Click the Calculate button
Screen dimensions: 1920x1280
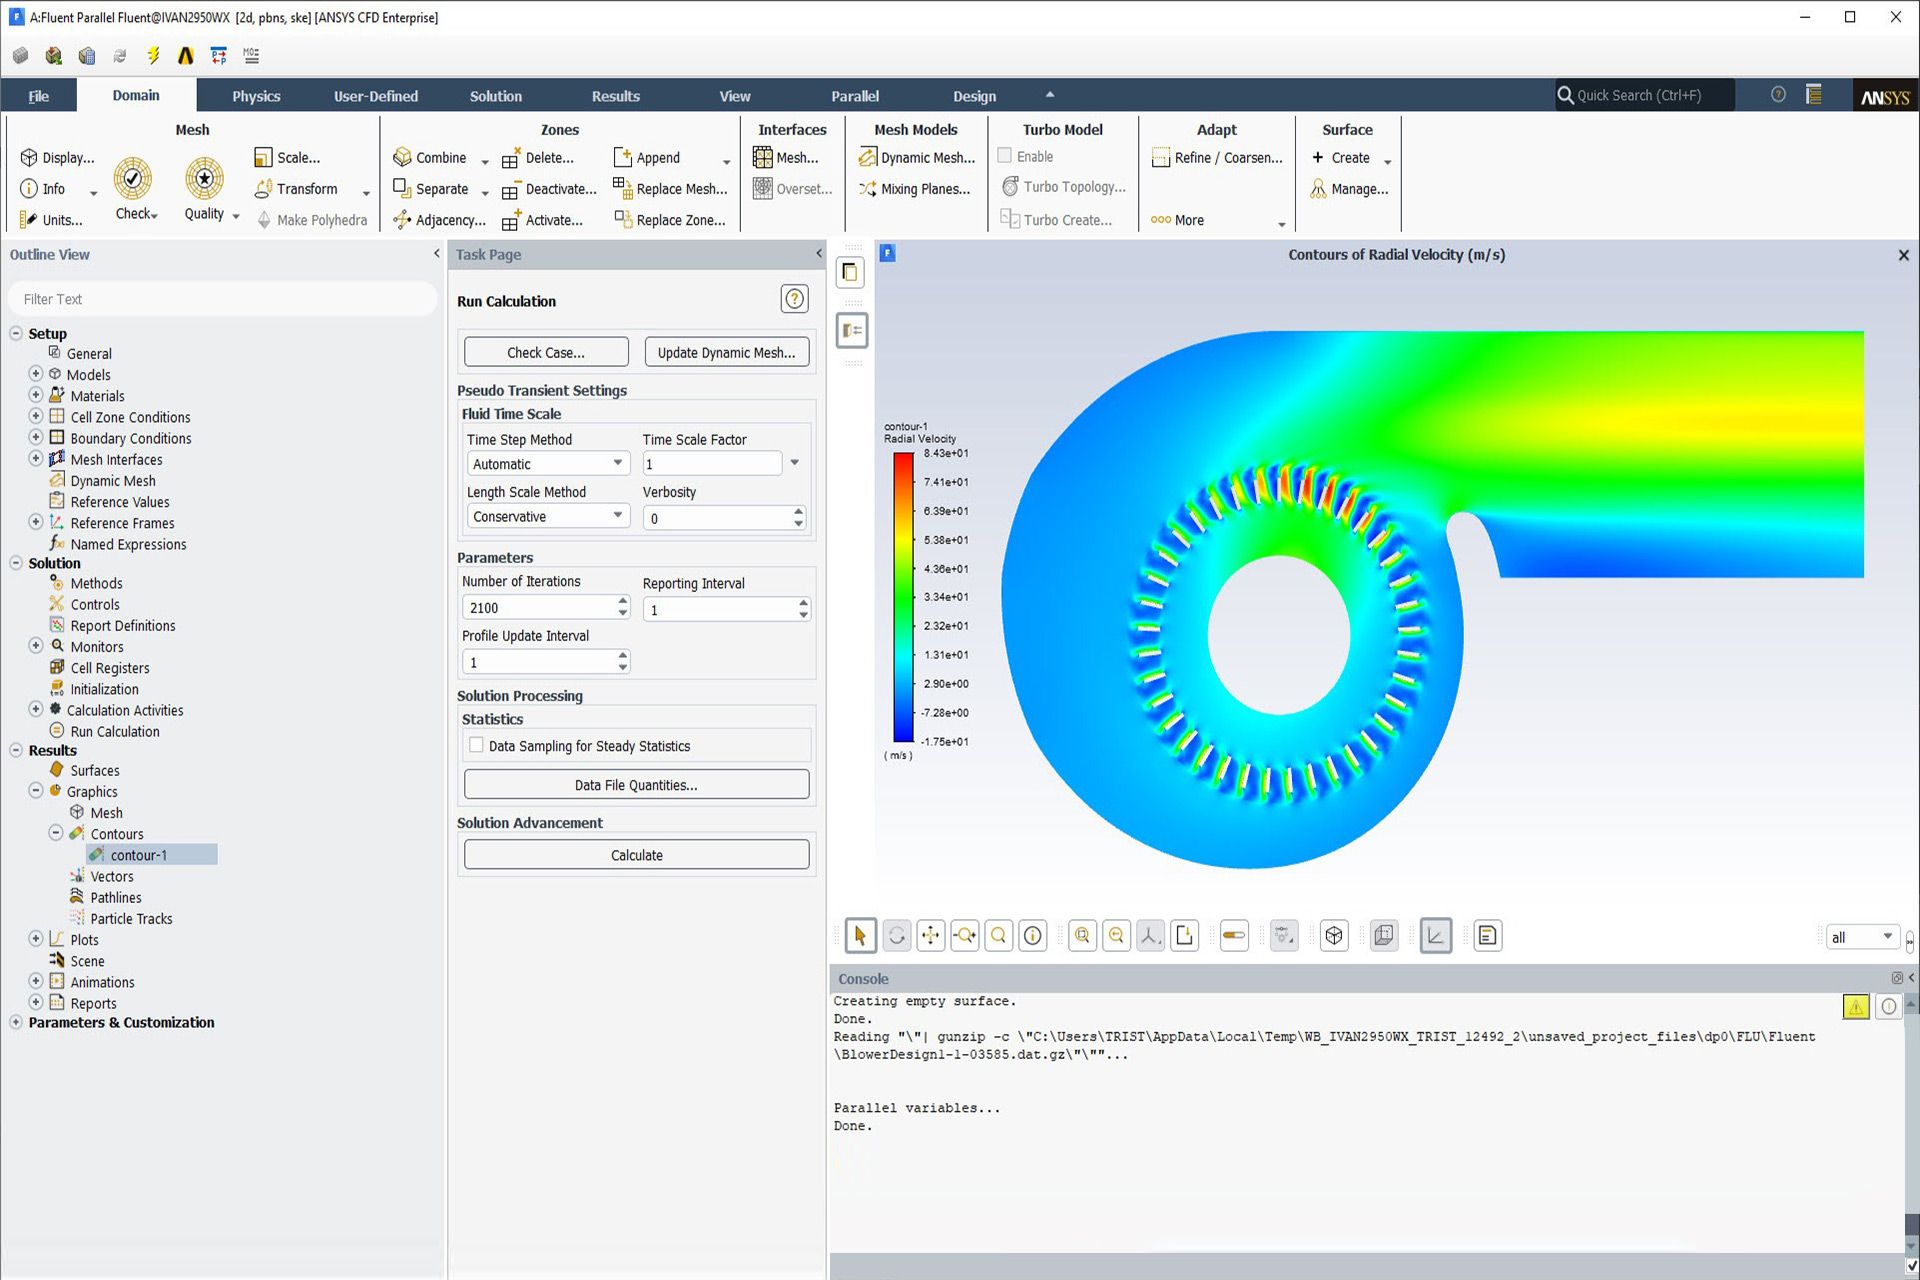tap(636, 855)
